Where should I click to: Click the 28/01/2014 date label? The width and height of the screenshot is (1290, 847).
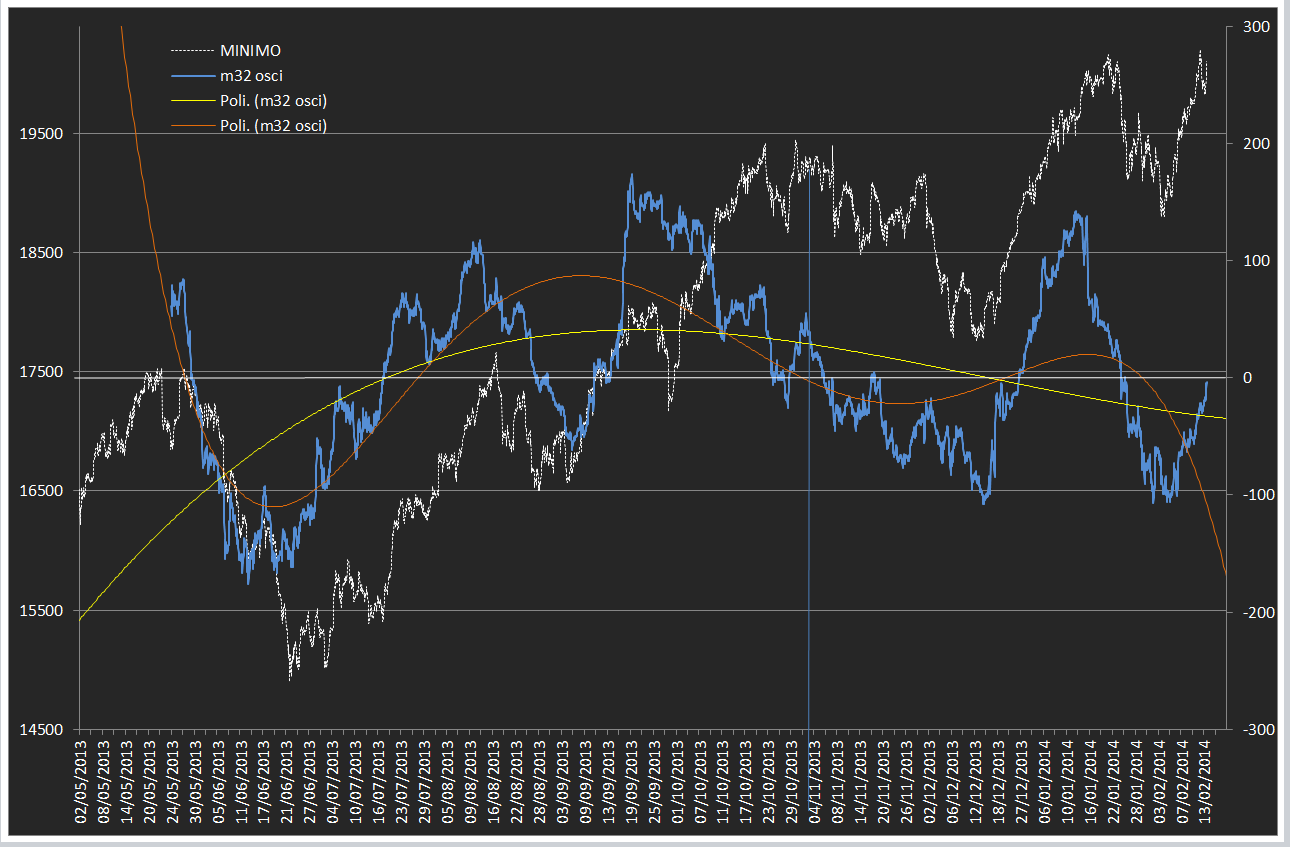(x=1135, y=782)
